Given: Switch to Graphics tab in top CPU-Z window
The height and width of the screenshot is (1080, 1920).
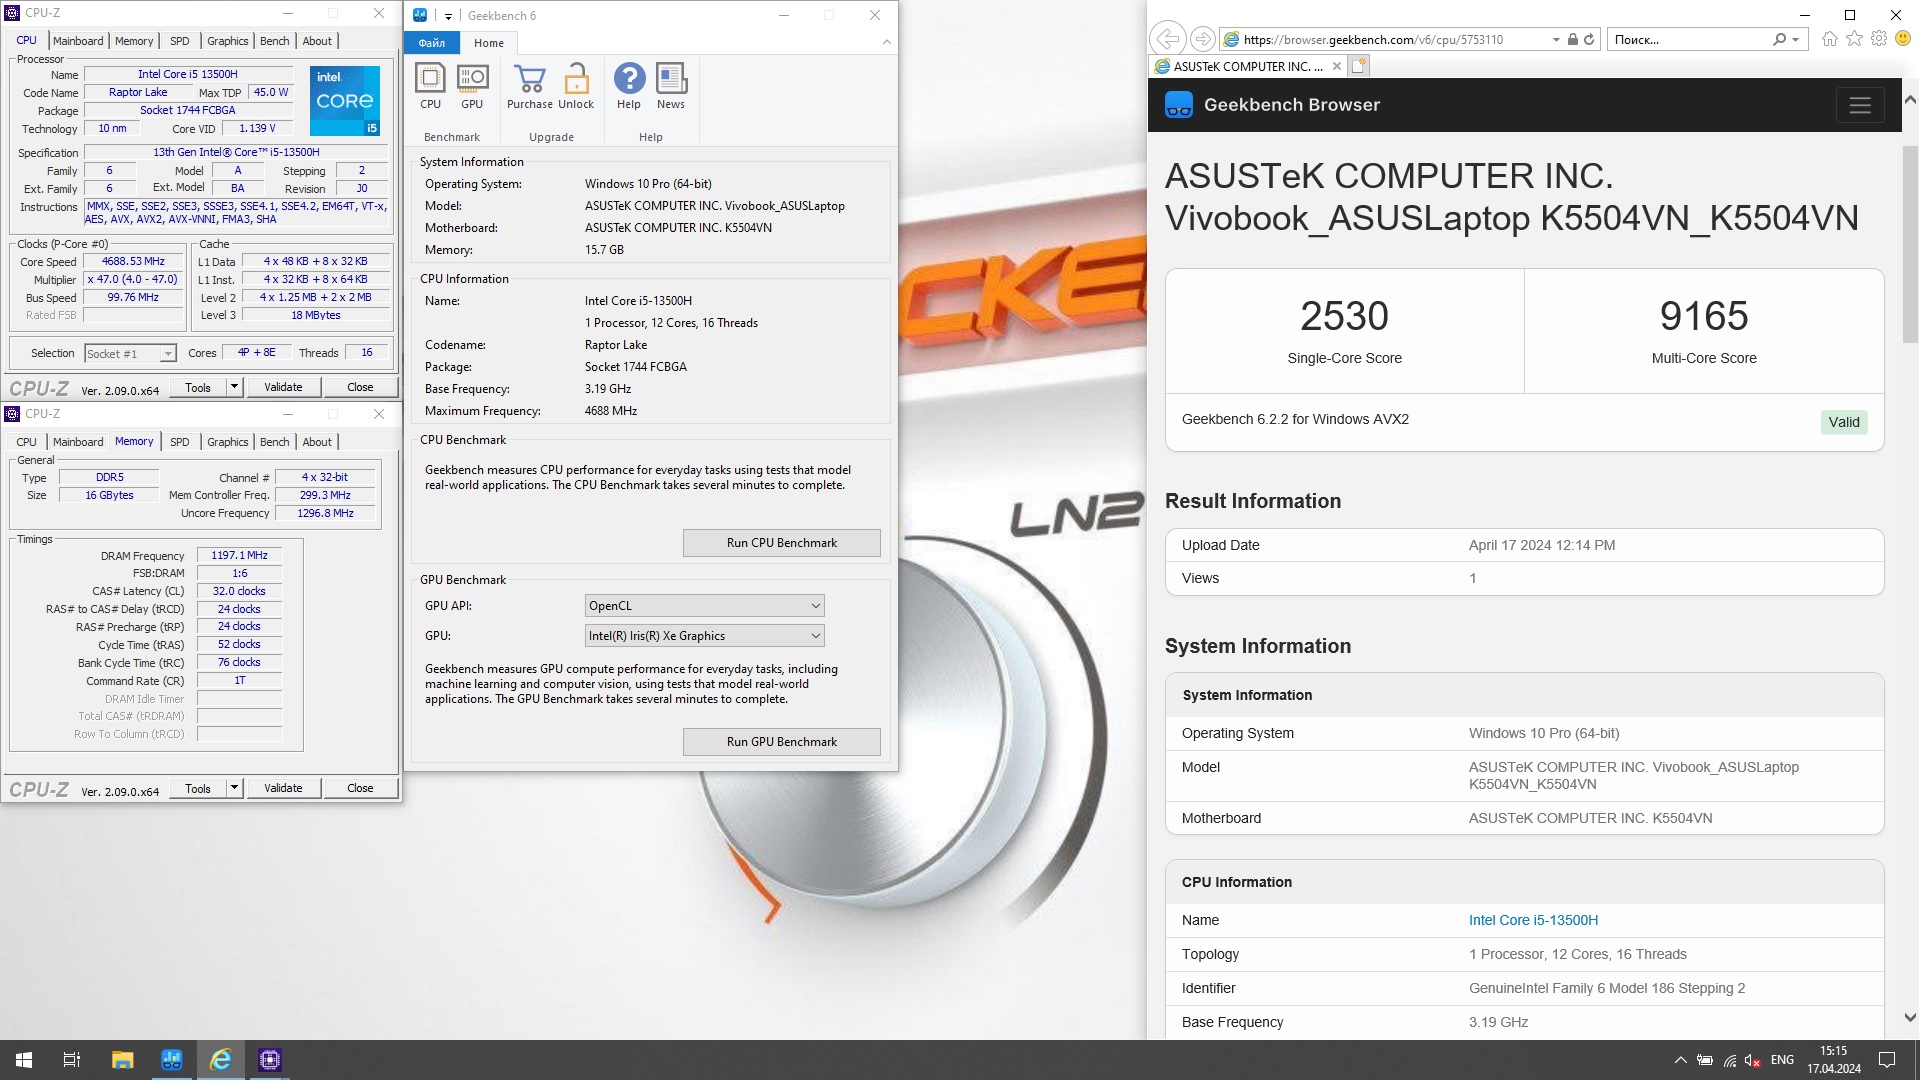Looking at the screenshot, I should tap(228, 41).
